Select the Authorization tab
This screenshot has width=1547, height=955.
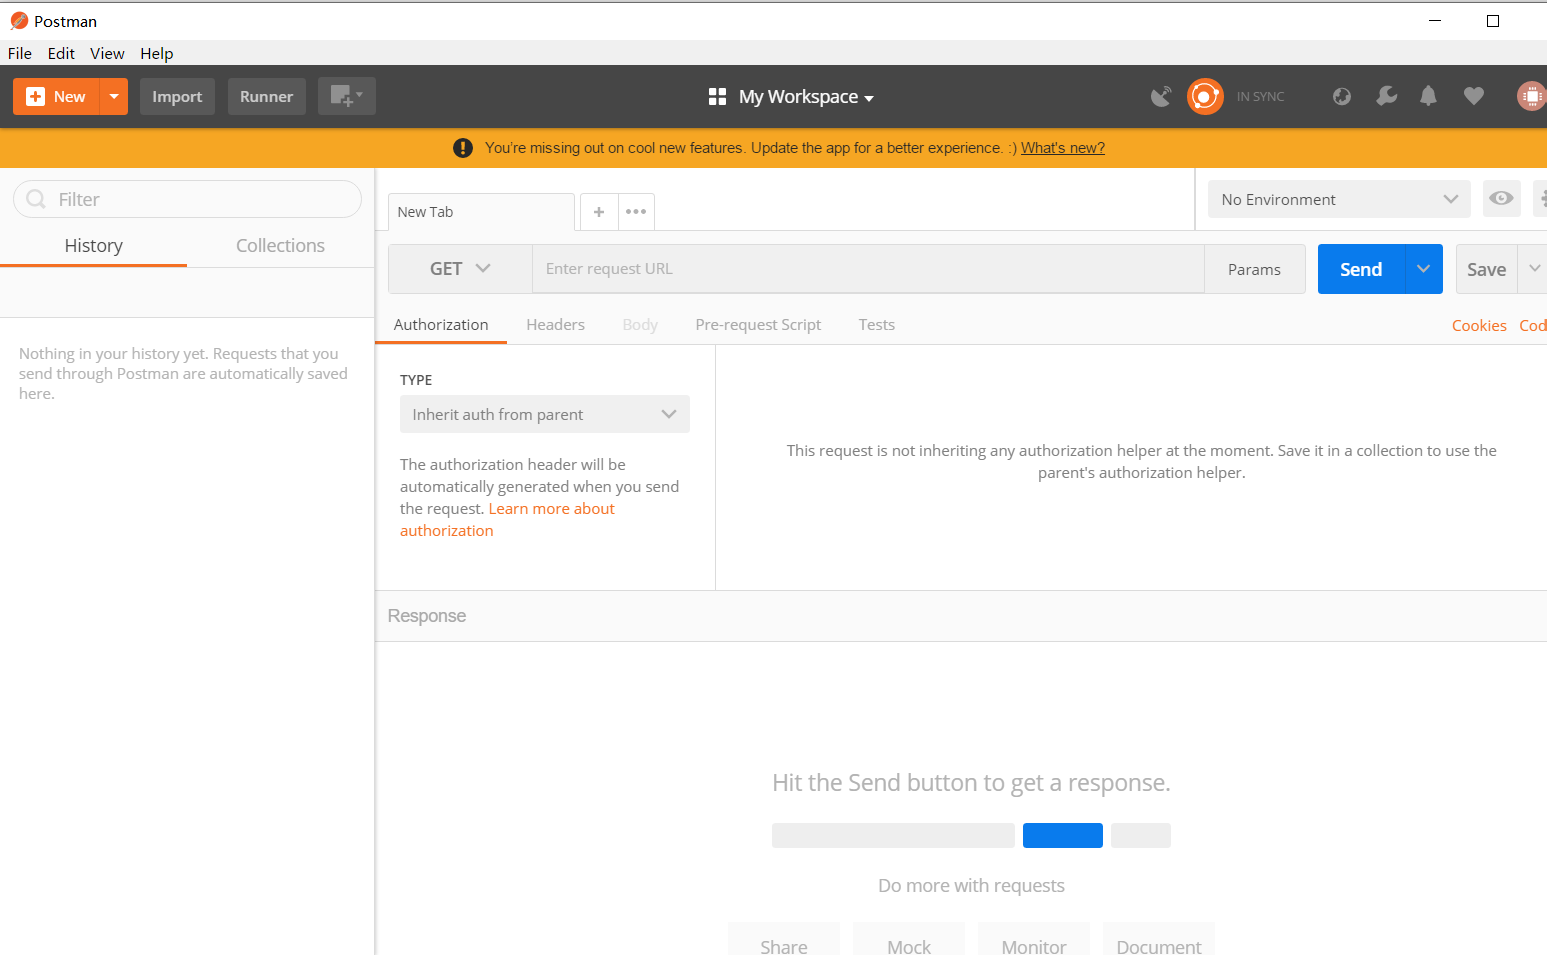tap(441, 325)
